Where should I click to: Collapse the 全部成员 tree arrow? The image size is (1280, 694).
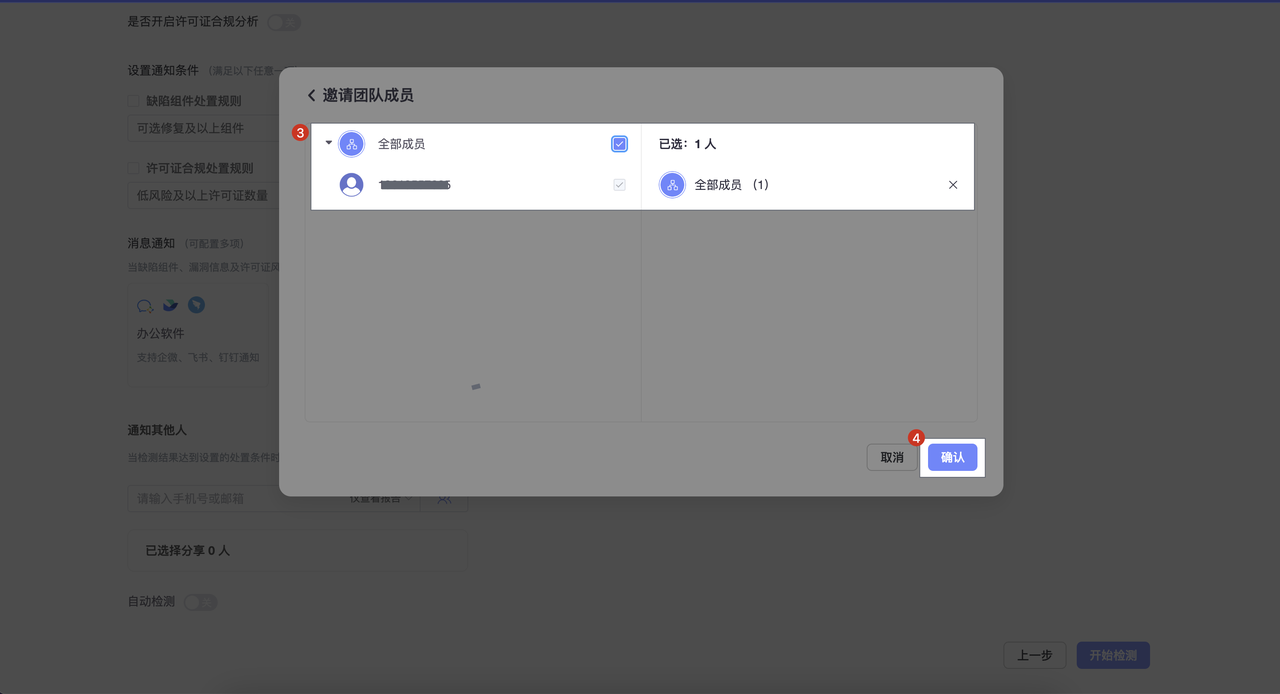pyautogui.click(x=328, y=143)
